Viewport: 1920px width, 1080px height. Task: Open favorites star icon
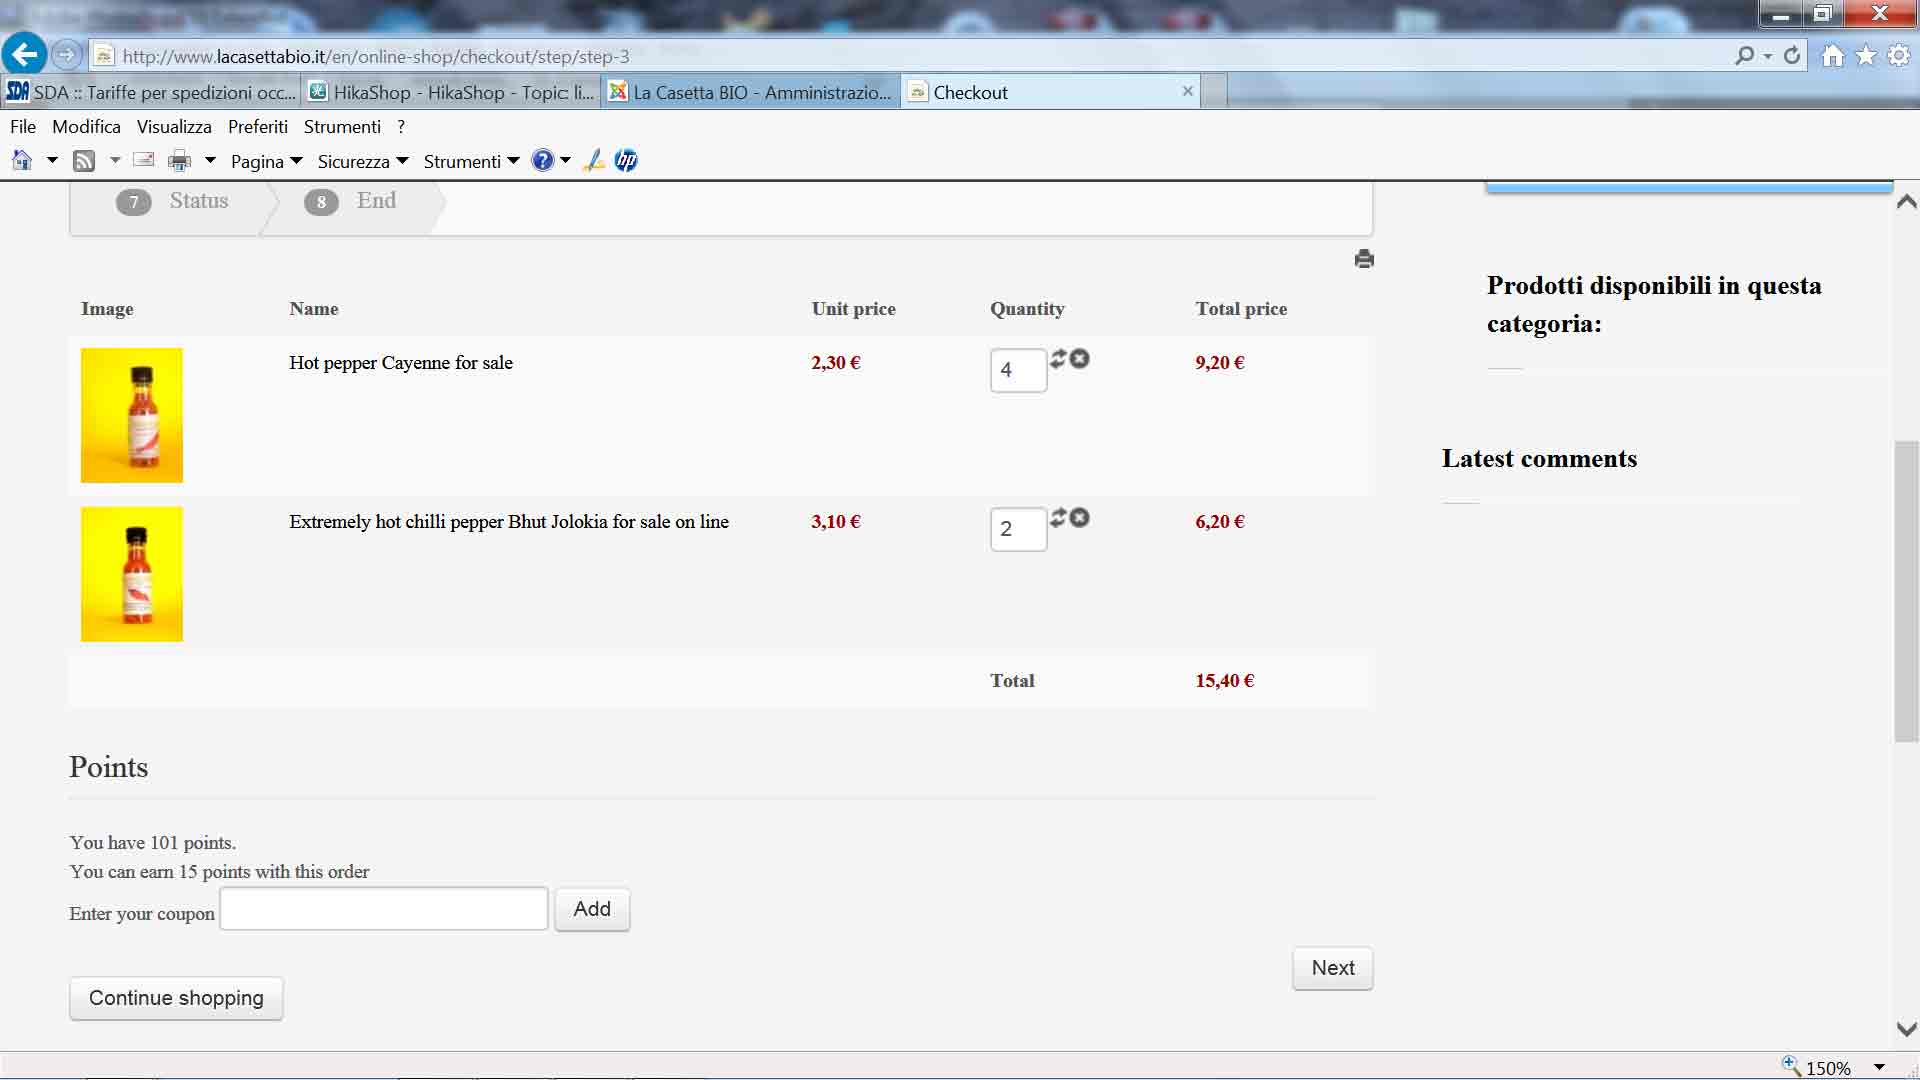1866,56
